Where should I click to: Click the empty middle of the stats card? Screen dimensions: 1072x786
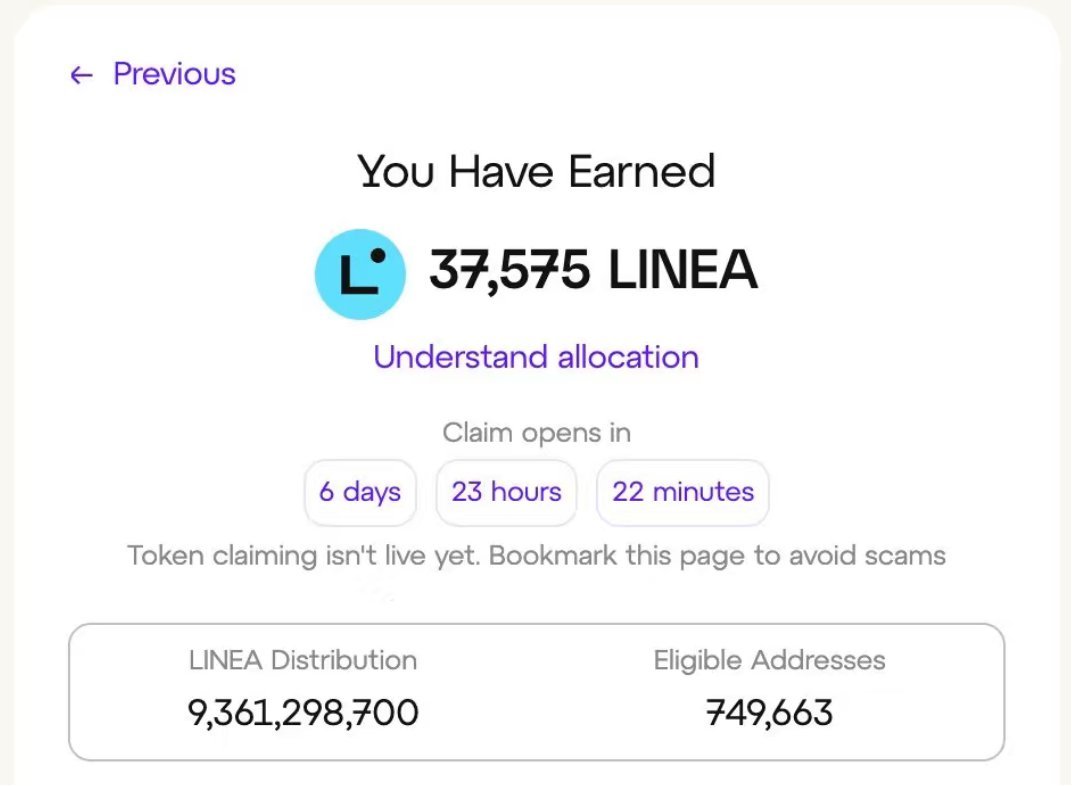(537, 692)
